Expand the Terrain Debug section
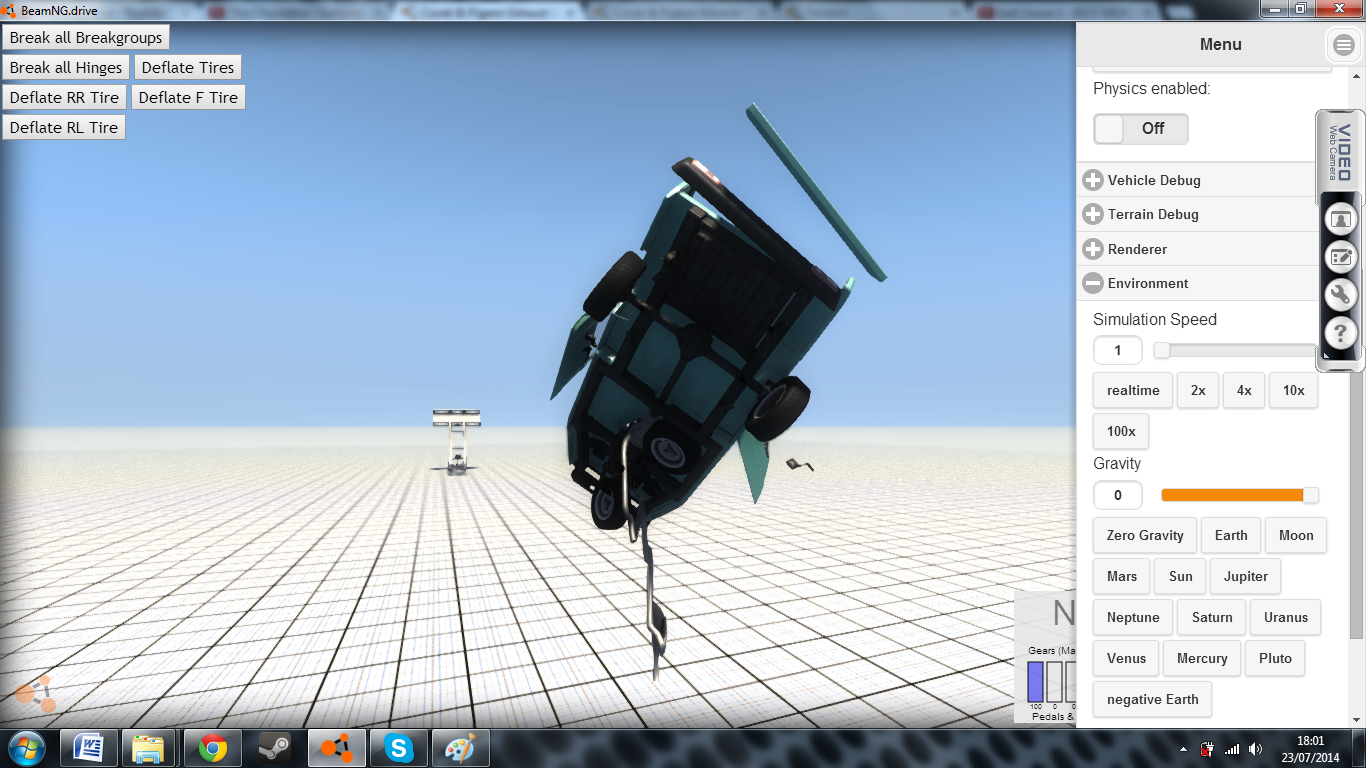Screen dimensions: 1366x768 pyautogui.click(x=1198, y=214)
